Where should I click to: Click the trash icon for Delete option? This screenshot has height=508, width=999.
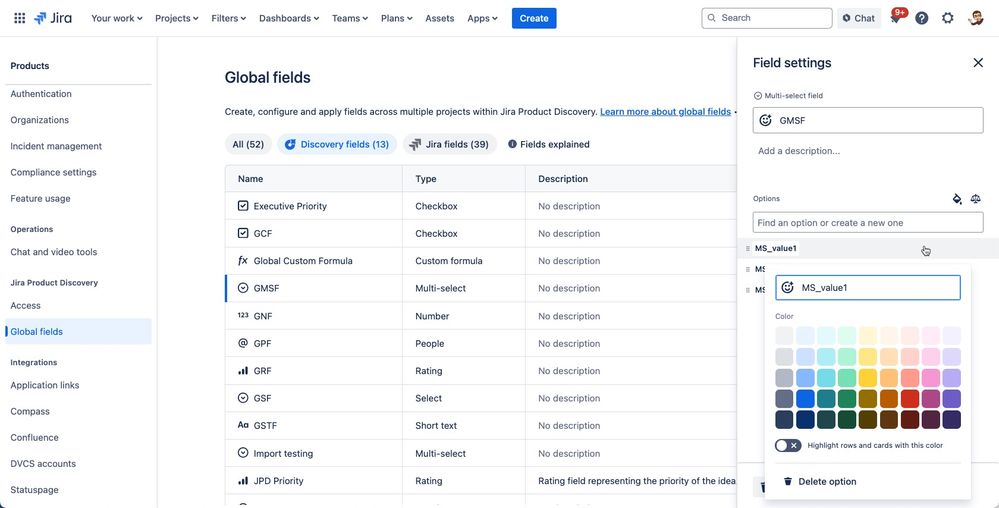point(787,481)
